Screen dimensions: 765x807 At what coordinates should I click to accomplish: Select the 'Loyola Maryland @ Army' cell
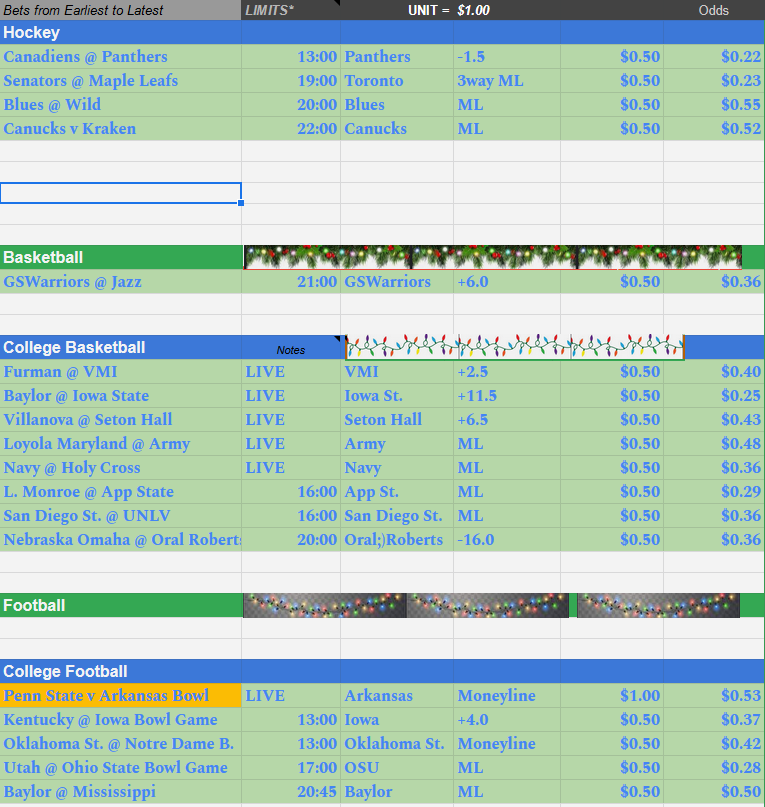pyautogui.click(x=120, y=444)
